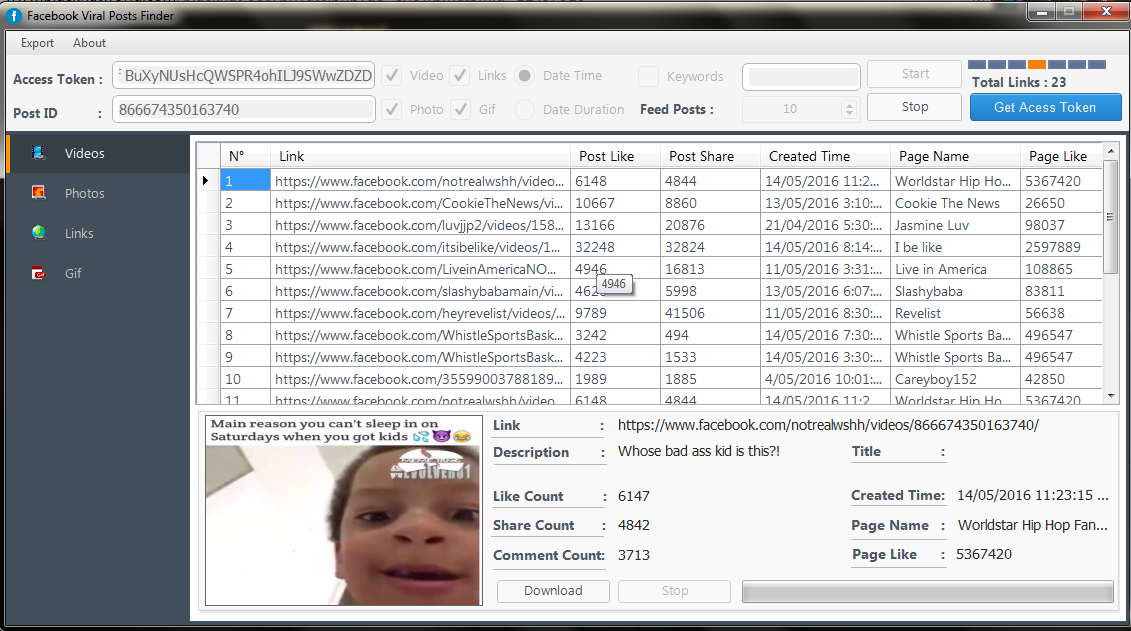This screenshot has width=1131, height=631.
Task: Sort by the Page Like column header
Action: point(1061,156)
